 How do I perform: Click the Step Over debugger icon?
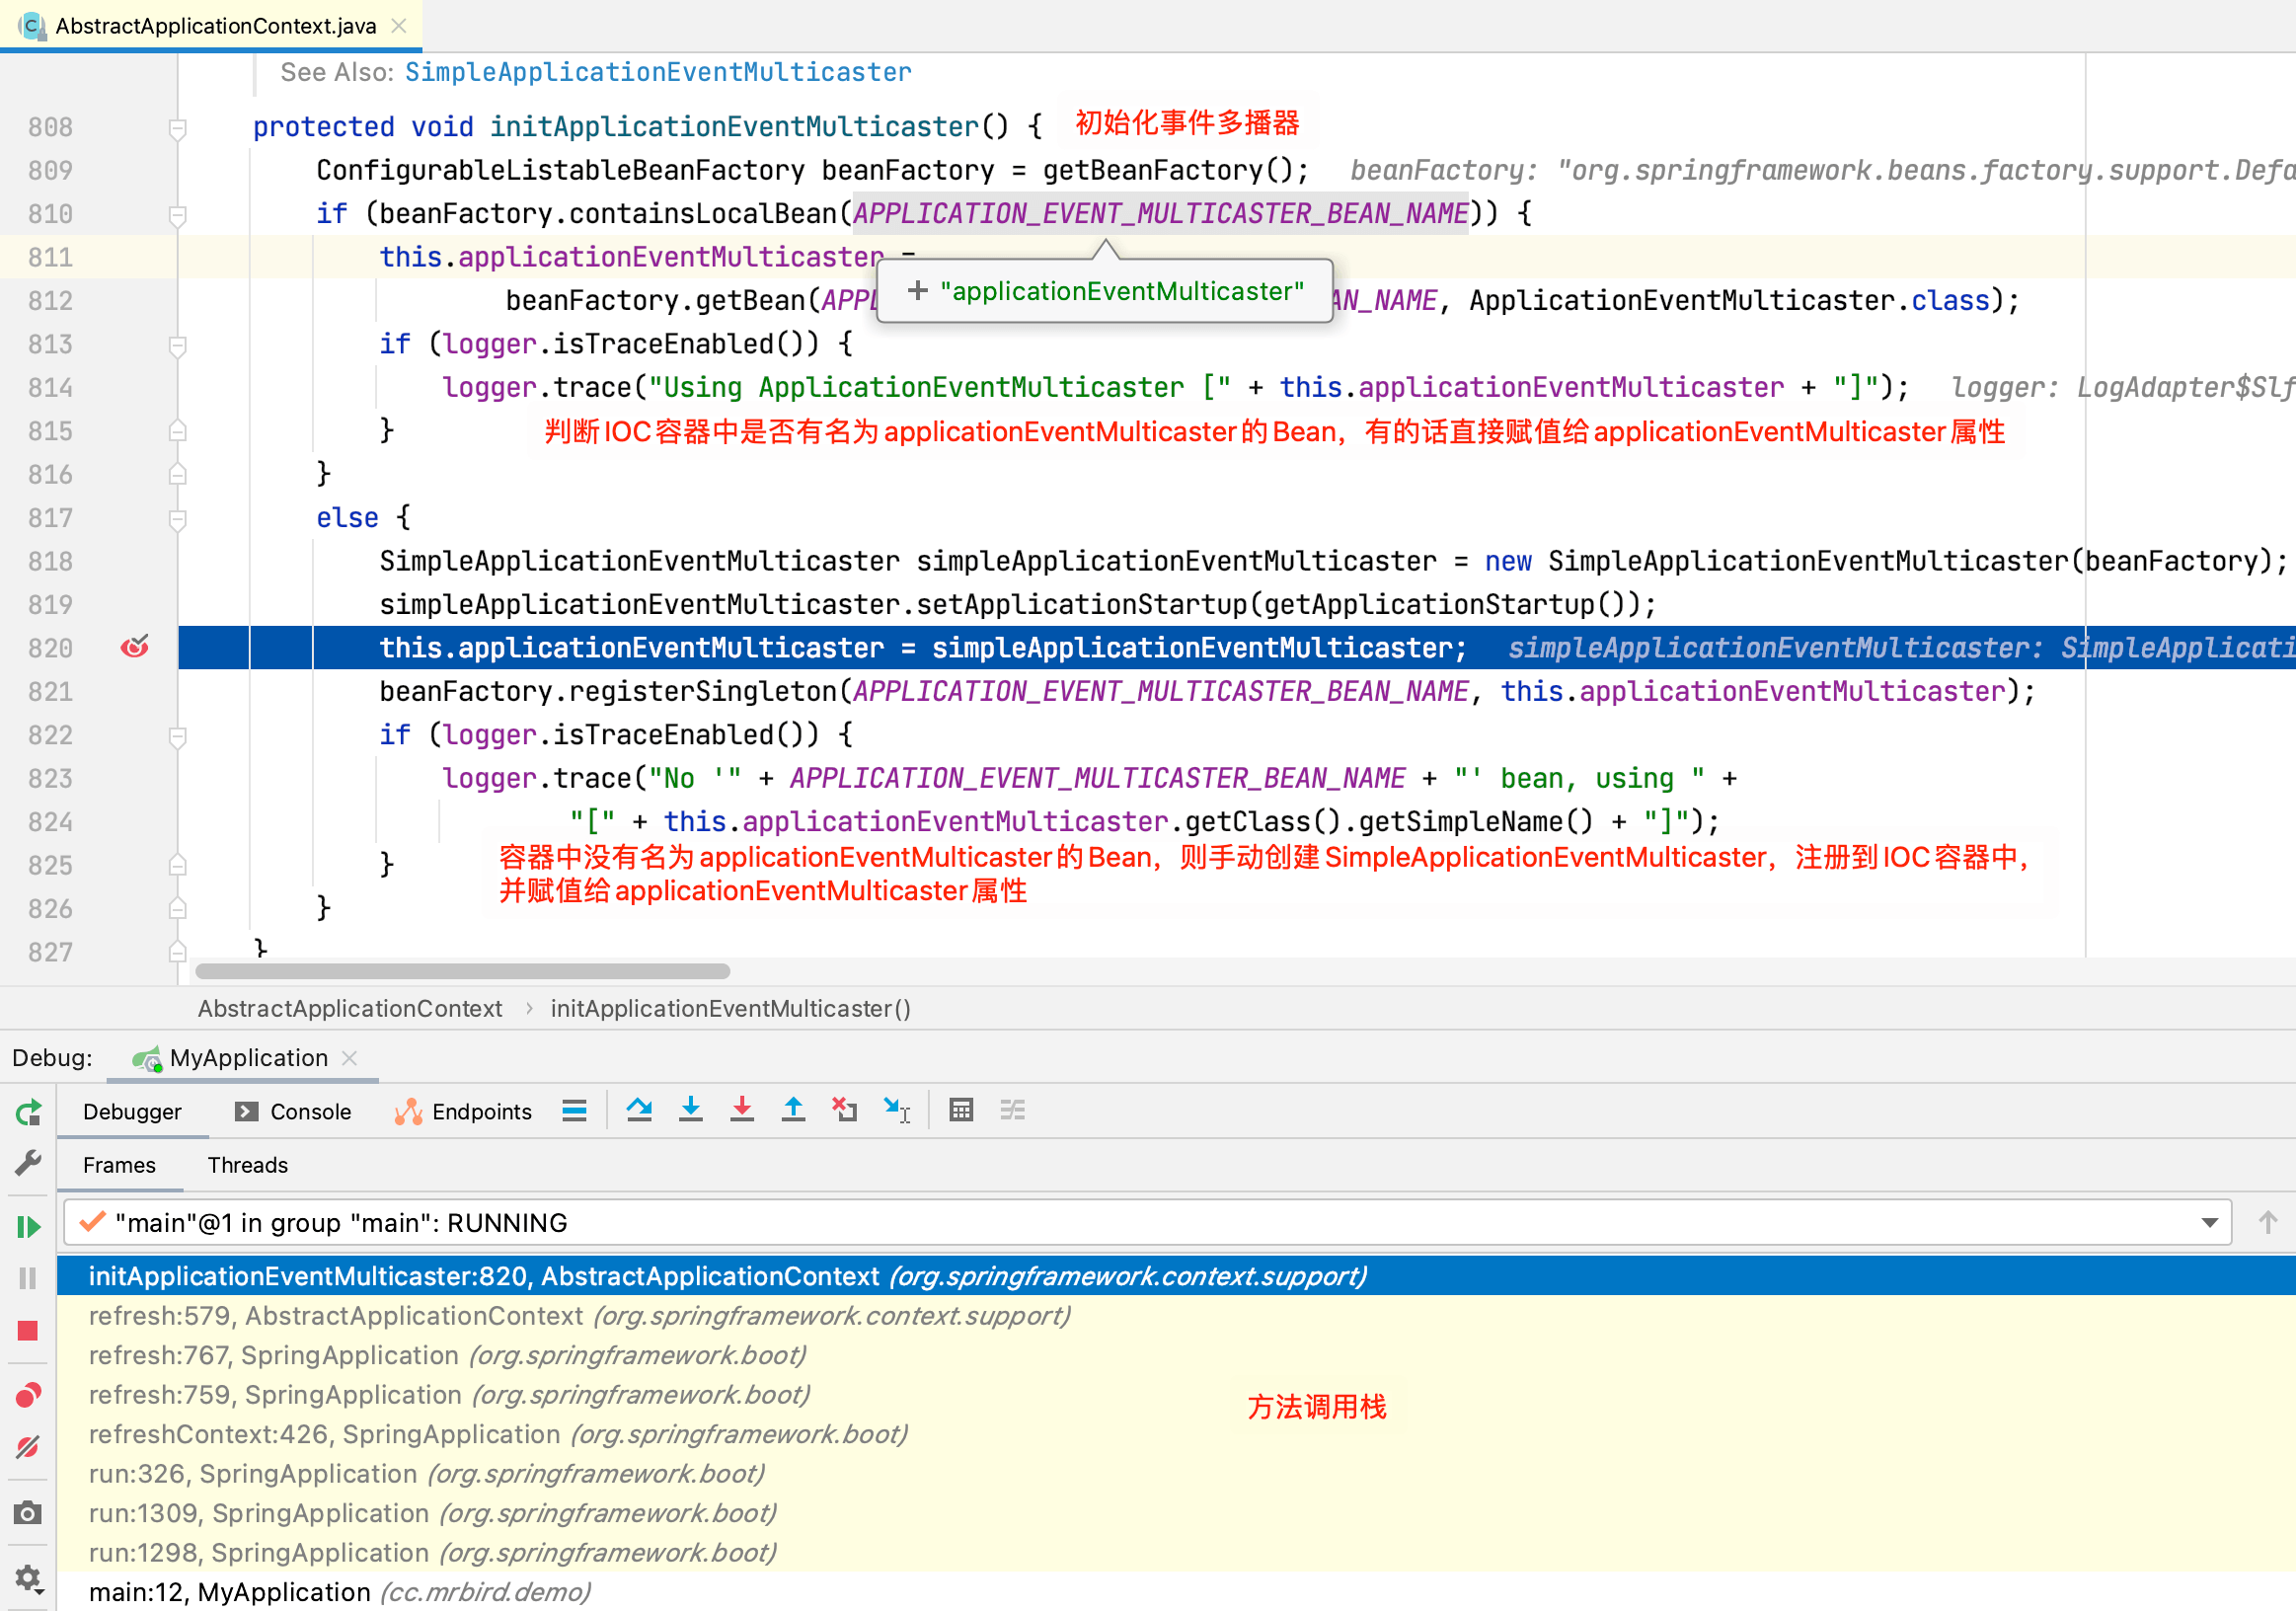[639, 1110]
